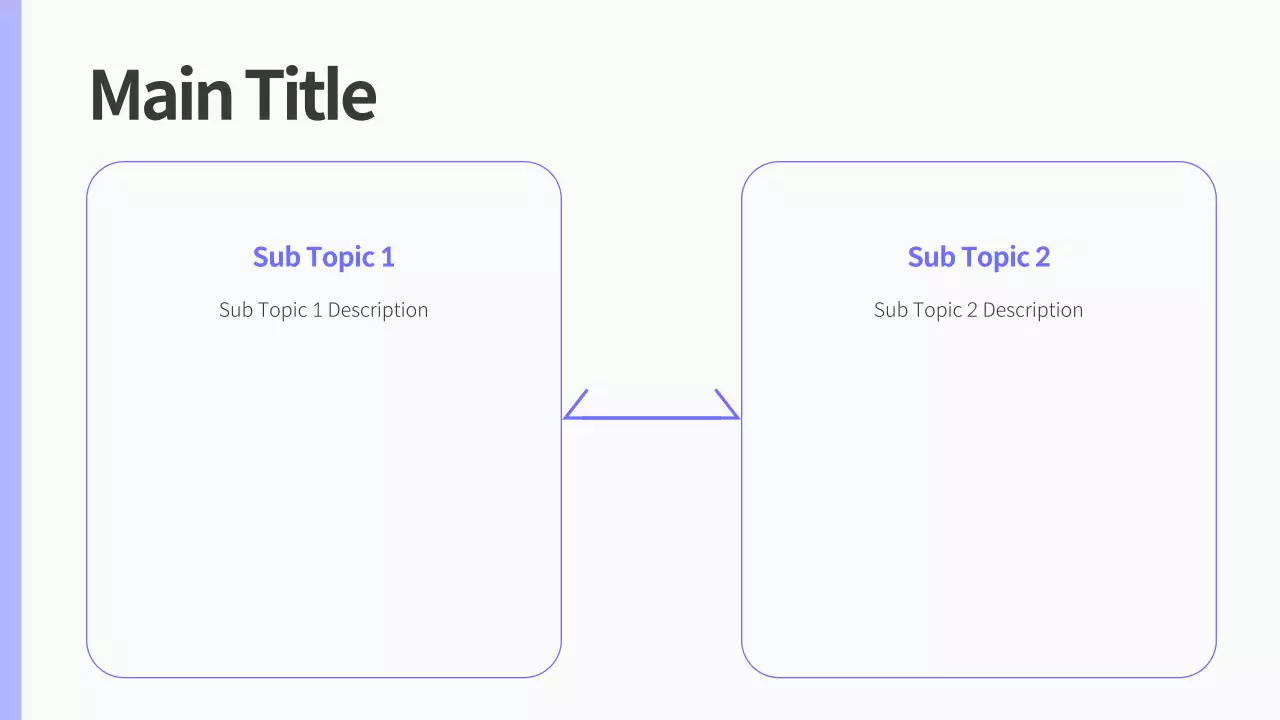Select the right arrowhead of the connector
This screenshot has height=720, width=1280.
click(728, 405)
